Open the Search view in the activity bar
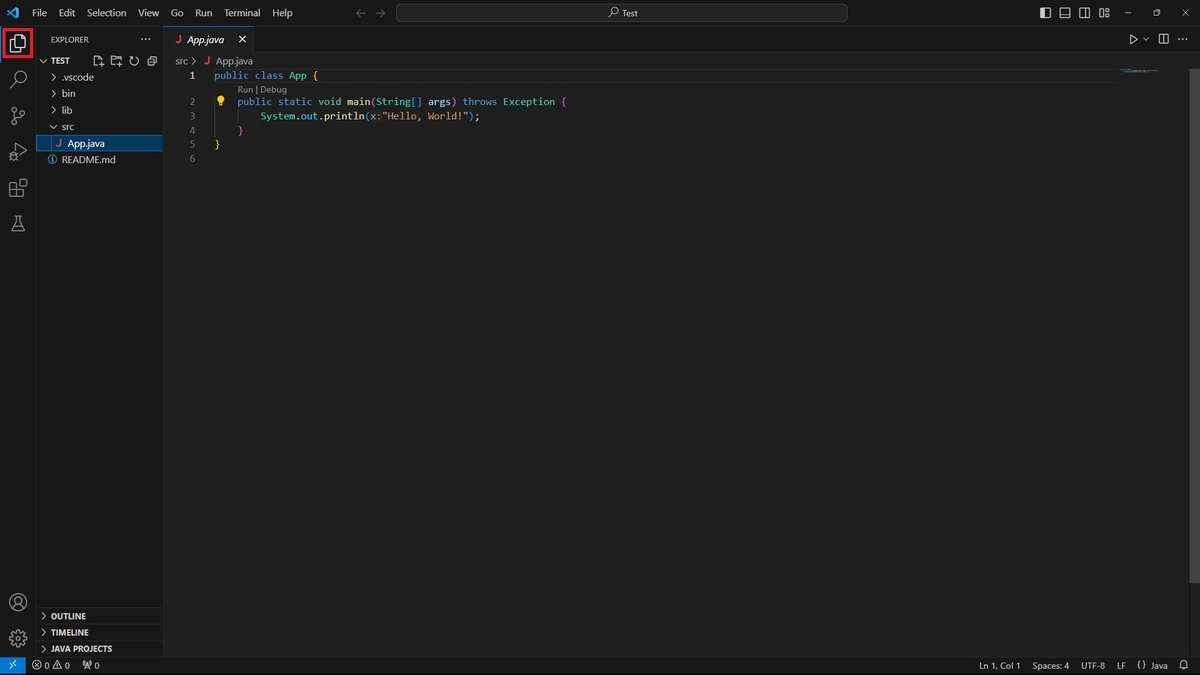1200x675 pixels. tap(17, 79)
